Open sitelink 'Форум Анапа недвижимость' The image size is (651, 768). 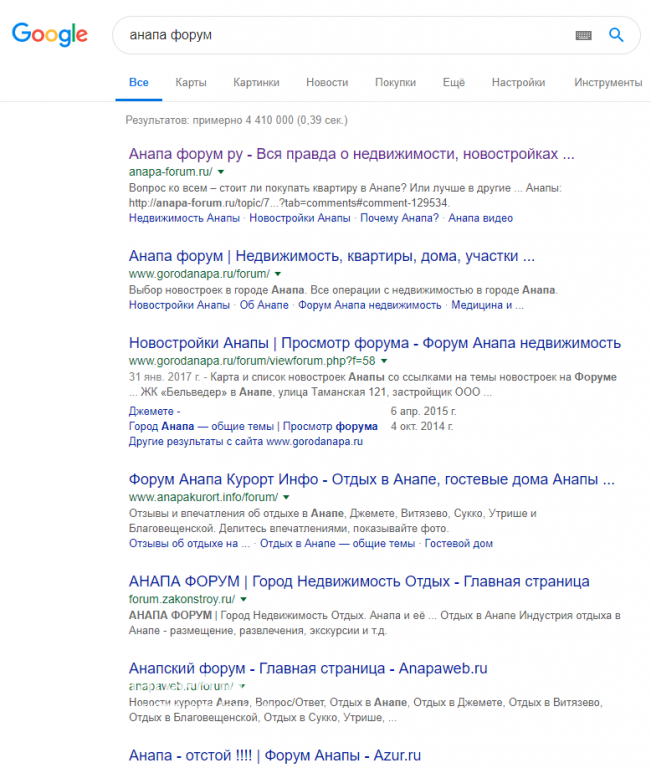[x=370, y=305]
